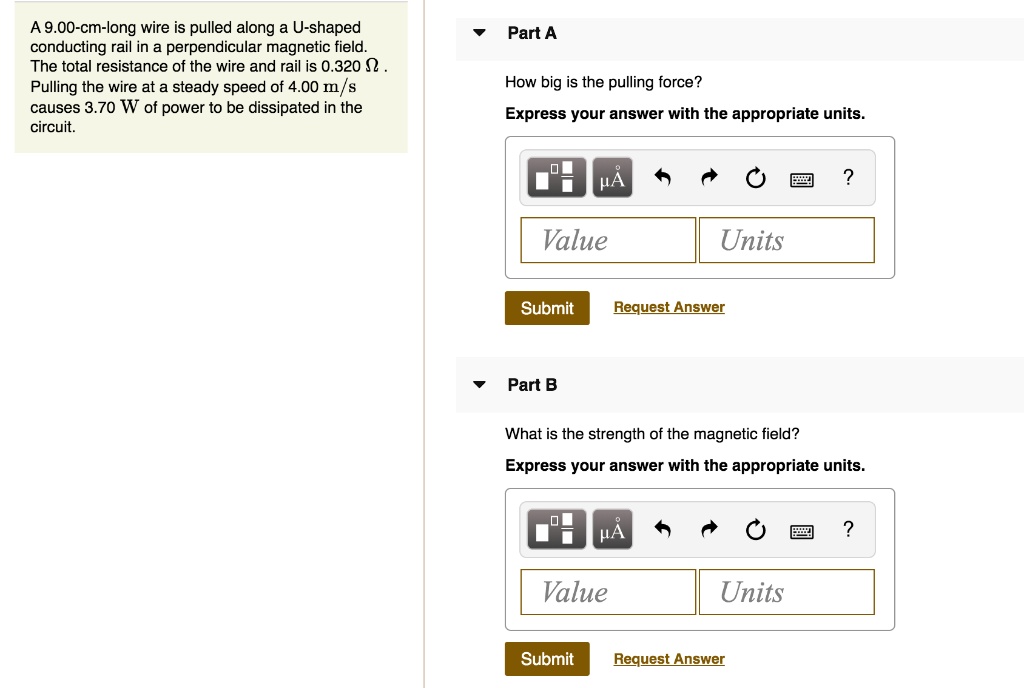This screenshot has width=1024, height=688.
Task: Open templates tool in Part A toolbar
Action: 555,178
